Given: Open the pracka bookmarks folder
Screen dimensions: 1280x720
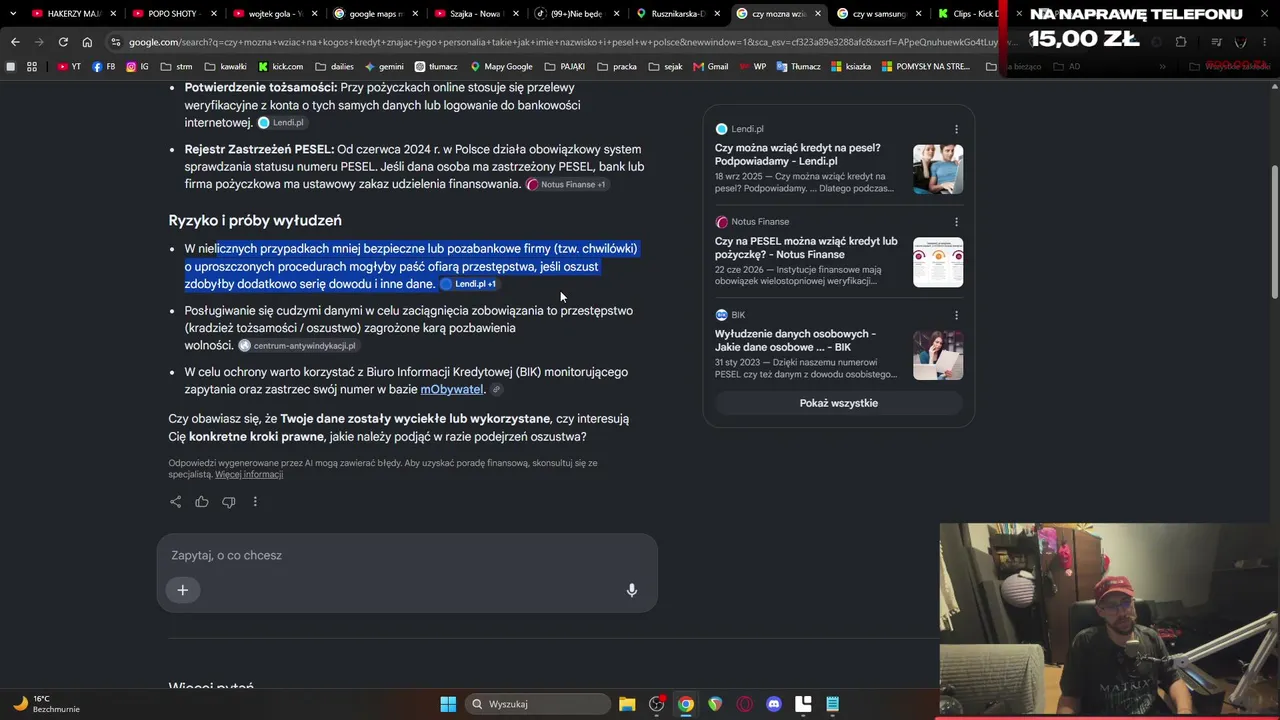Looking at the screenshot, I should tap(618, 66).
